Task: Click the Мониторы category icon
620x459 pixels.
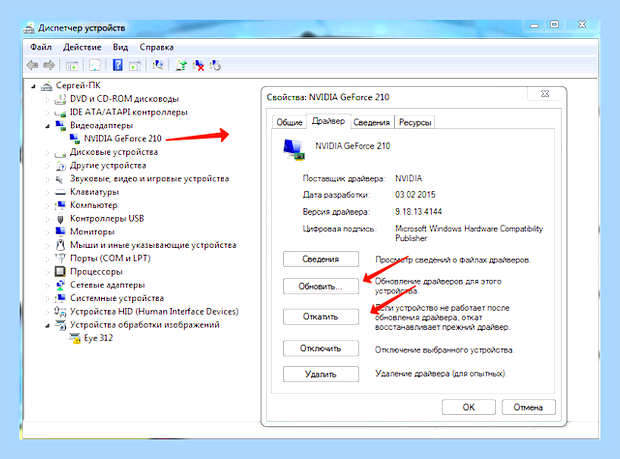Action: pos(60,232)
